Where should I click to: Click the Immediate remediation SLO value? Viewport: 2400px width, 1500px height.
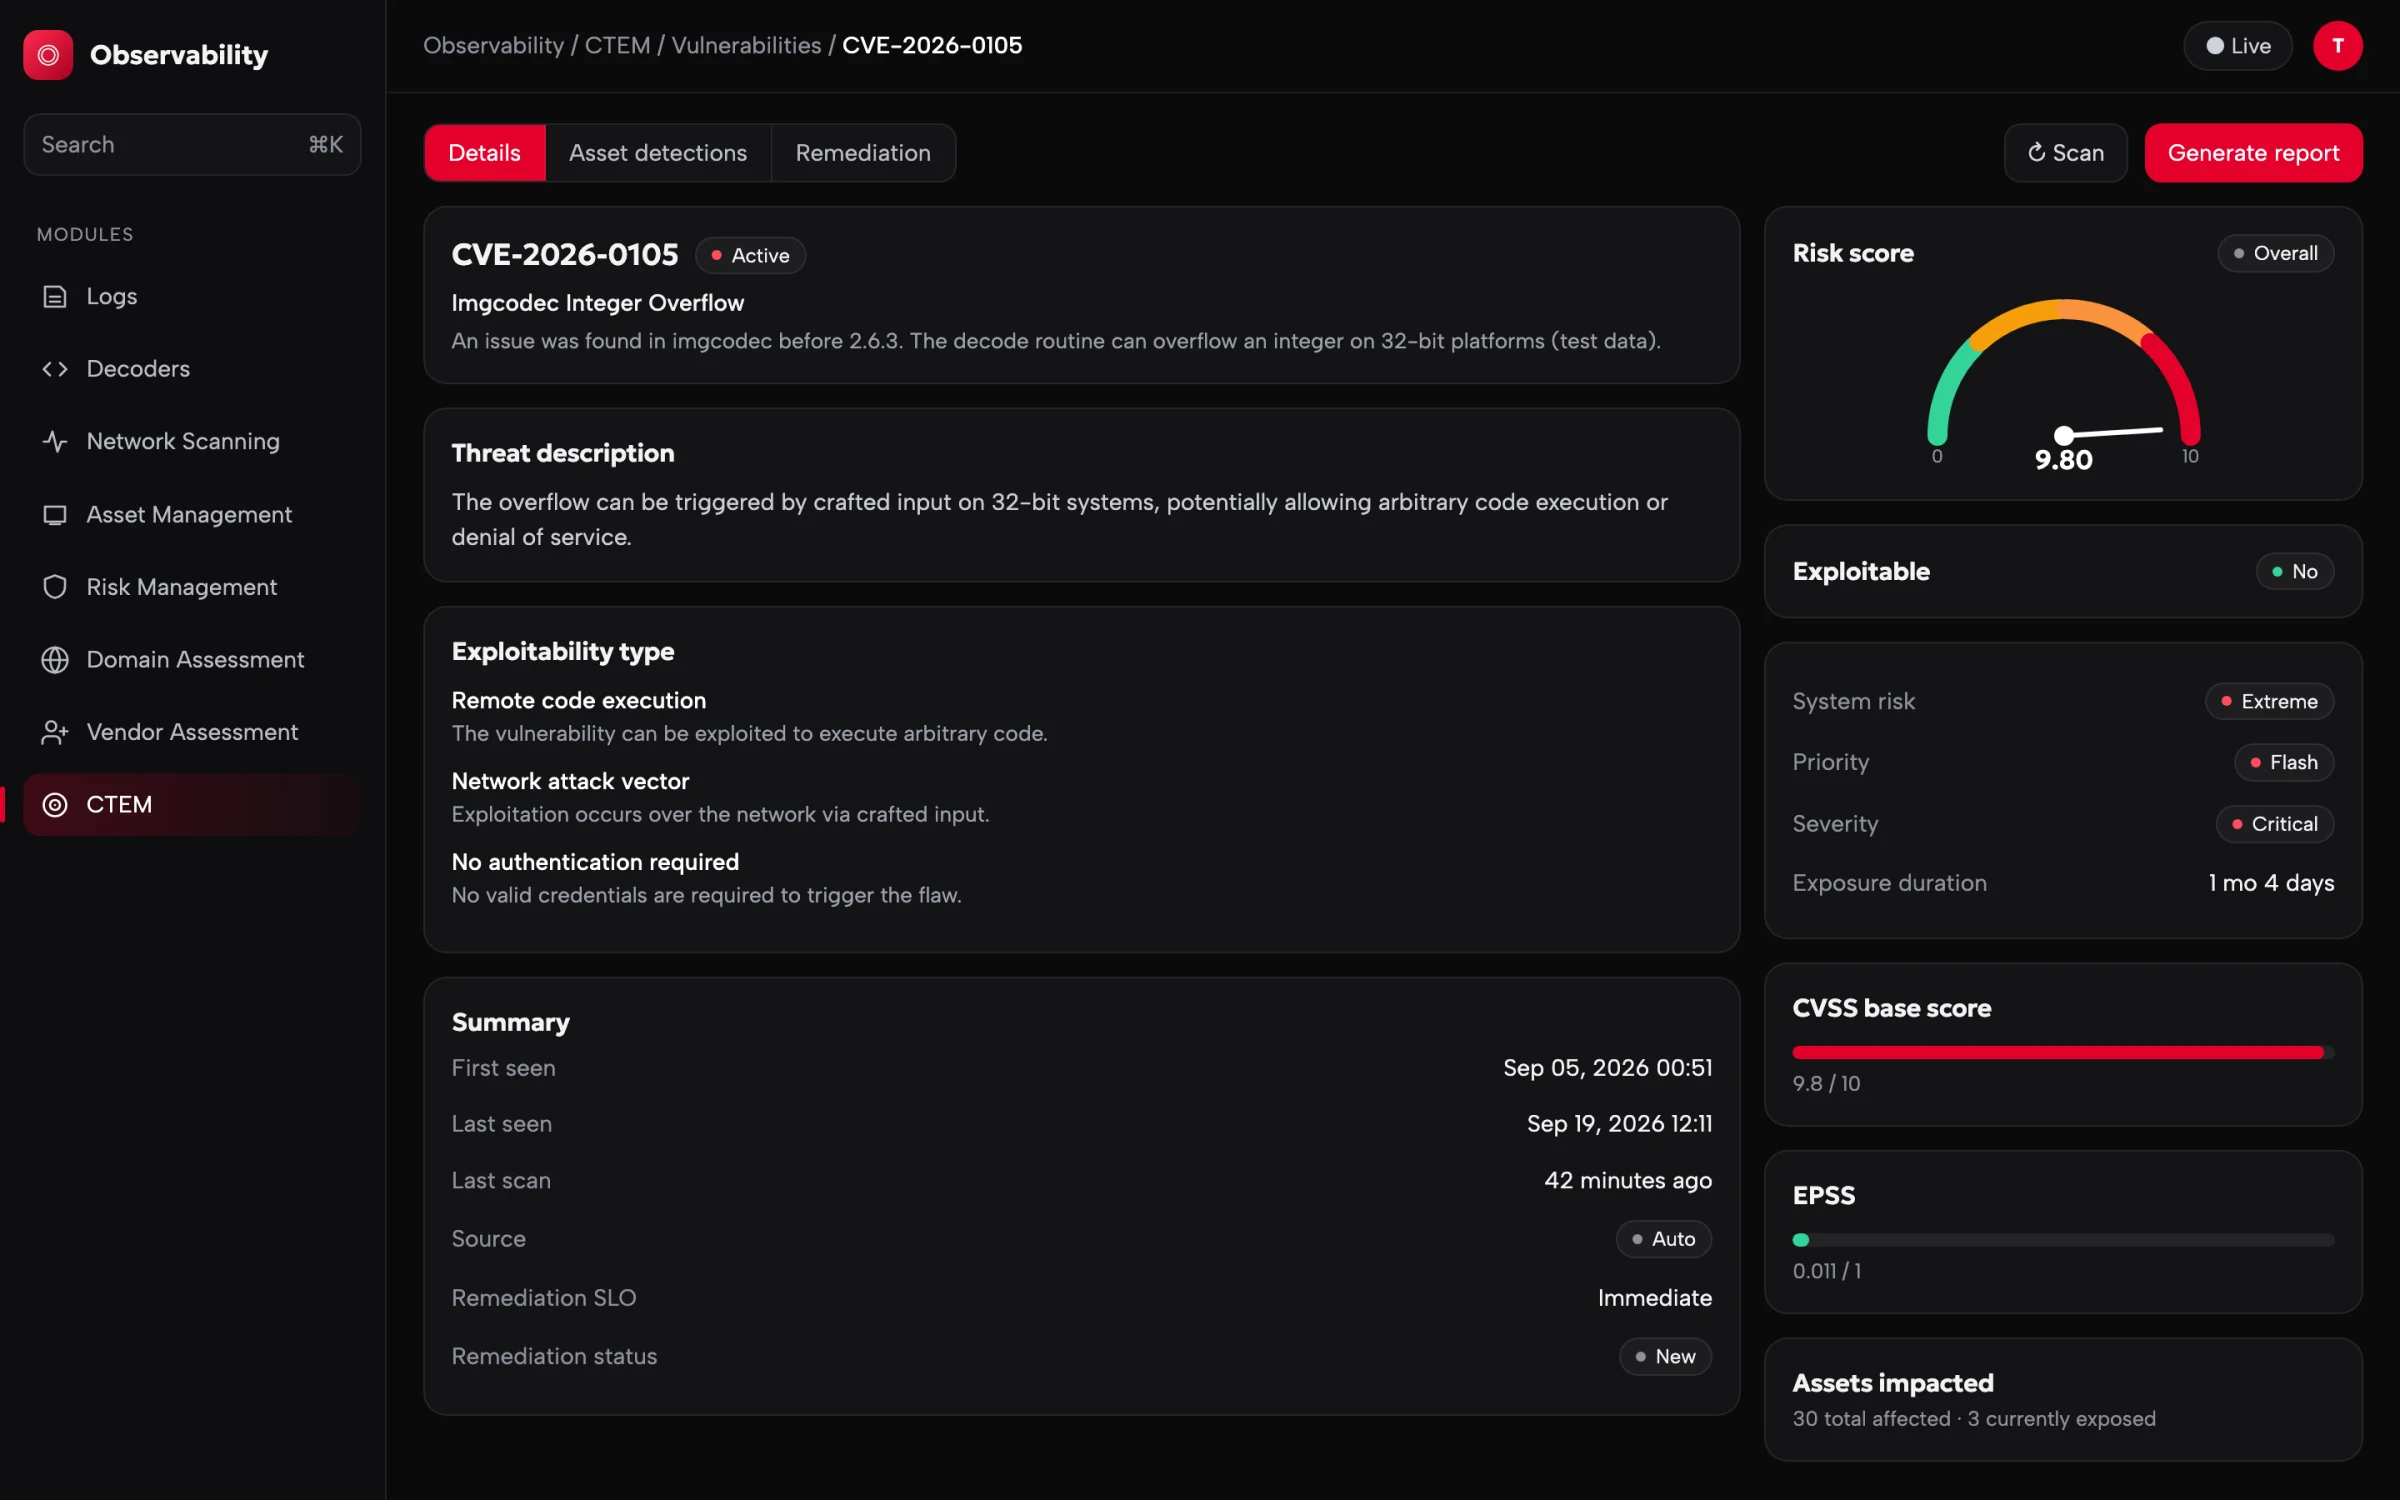(1654, 1298)
